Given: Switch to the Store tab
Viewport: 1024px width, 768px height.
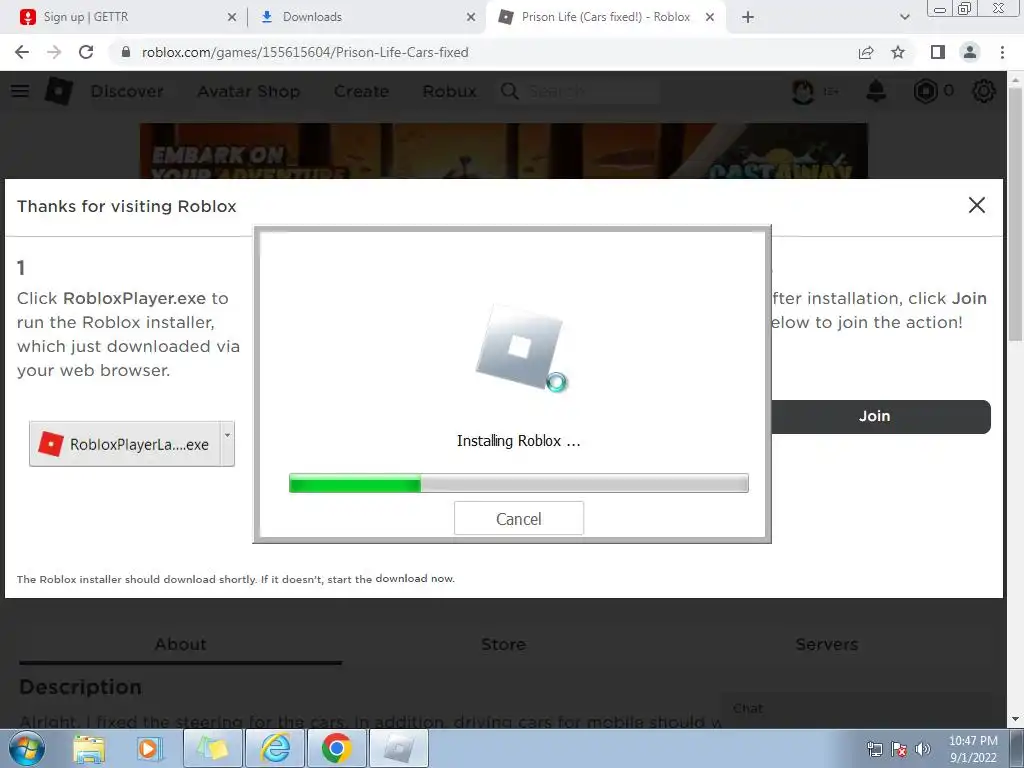Looking at the screenshot, I should click(x=504, y=645).
